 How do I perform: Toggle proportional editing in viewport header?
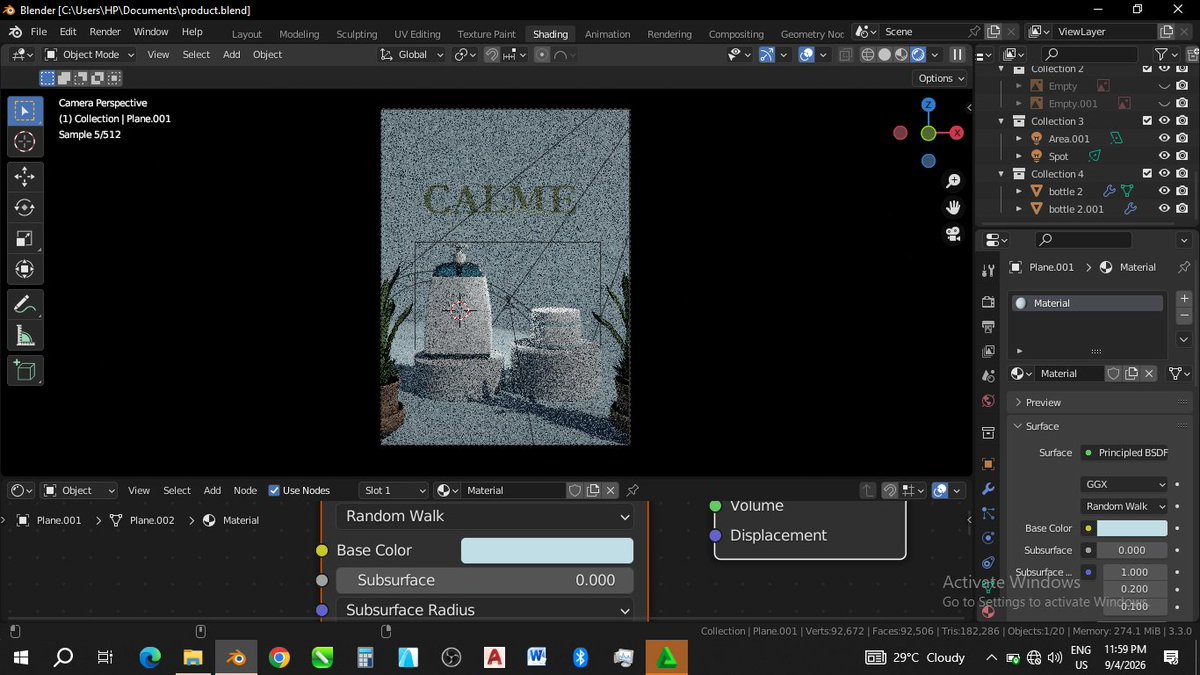click(542, 55)
